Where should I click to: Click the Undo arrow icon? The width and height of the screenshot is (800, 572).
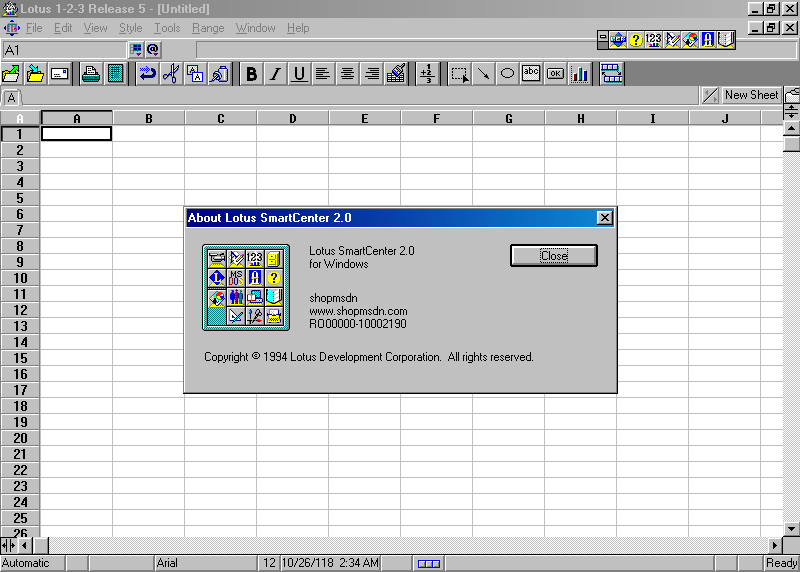[x=147, y=73]
